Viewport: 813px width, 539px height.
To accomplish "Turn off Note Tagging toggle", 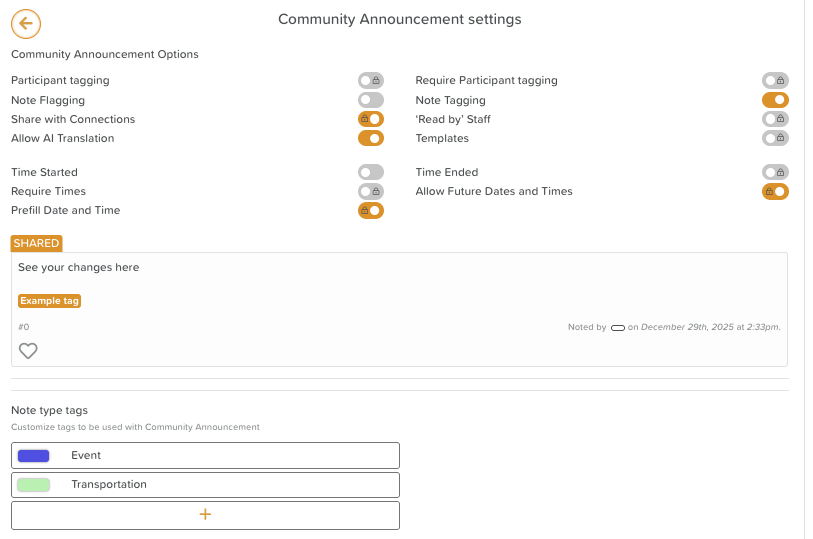I will click(775, 100).
